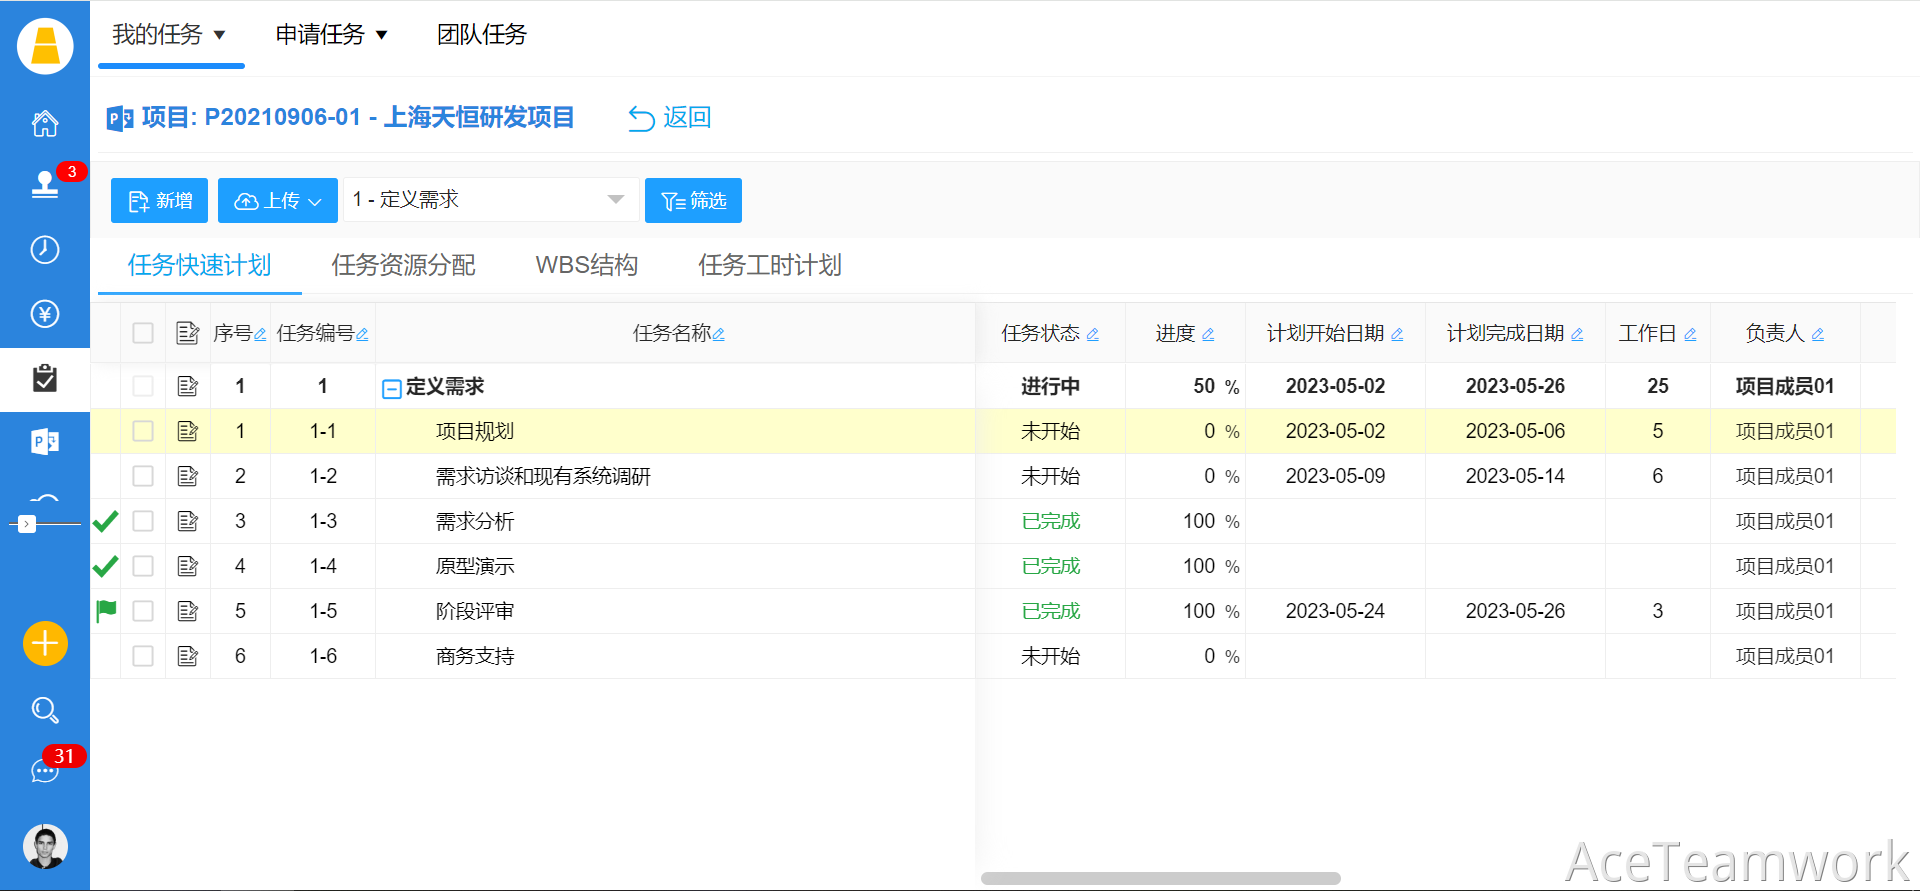Click the horizontal scrollbar at table bottom

(1160, 878)
